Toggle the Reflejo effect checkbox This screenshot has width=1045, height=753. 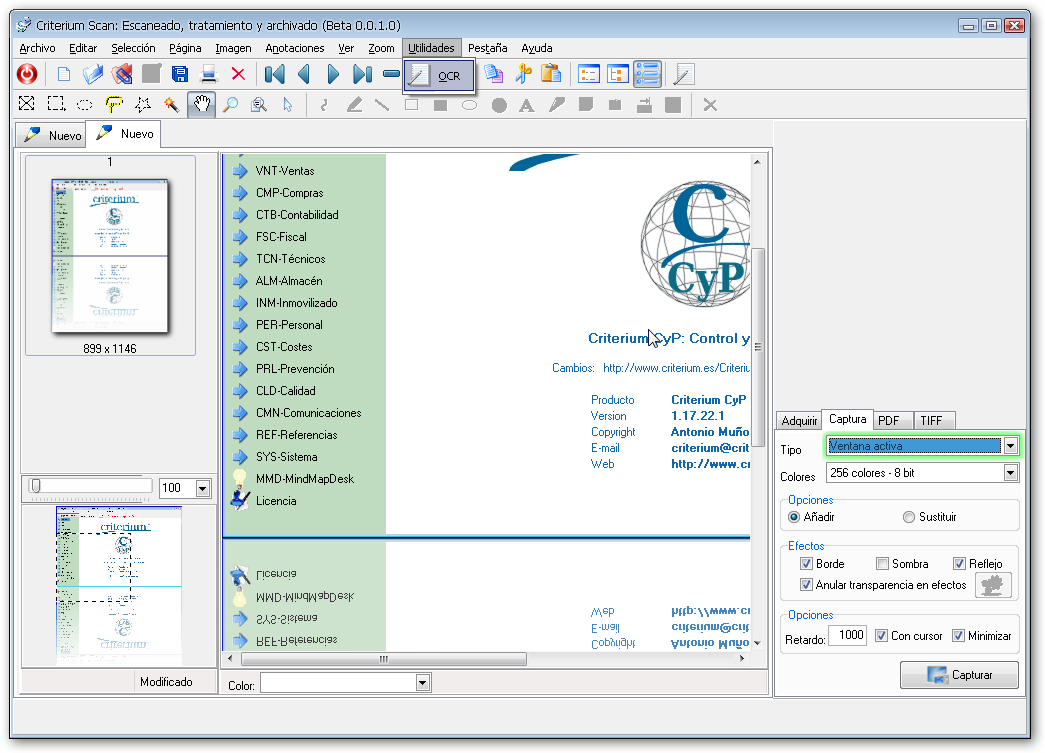[960, 564]
